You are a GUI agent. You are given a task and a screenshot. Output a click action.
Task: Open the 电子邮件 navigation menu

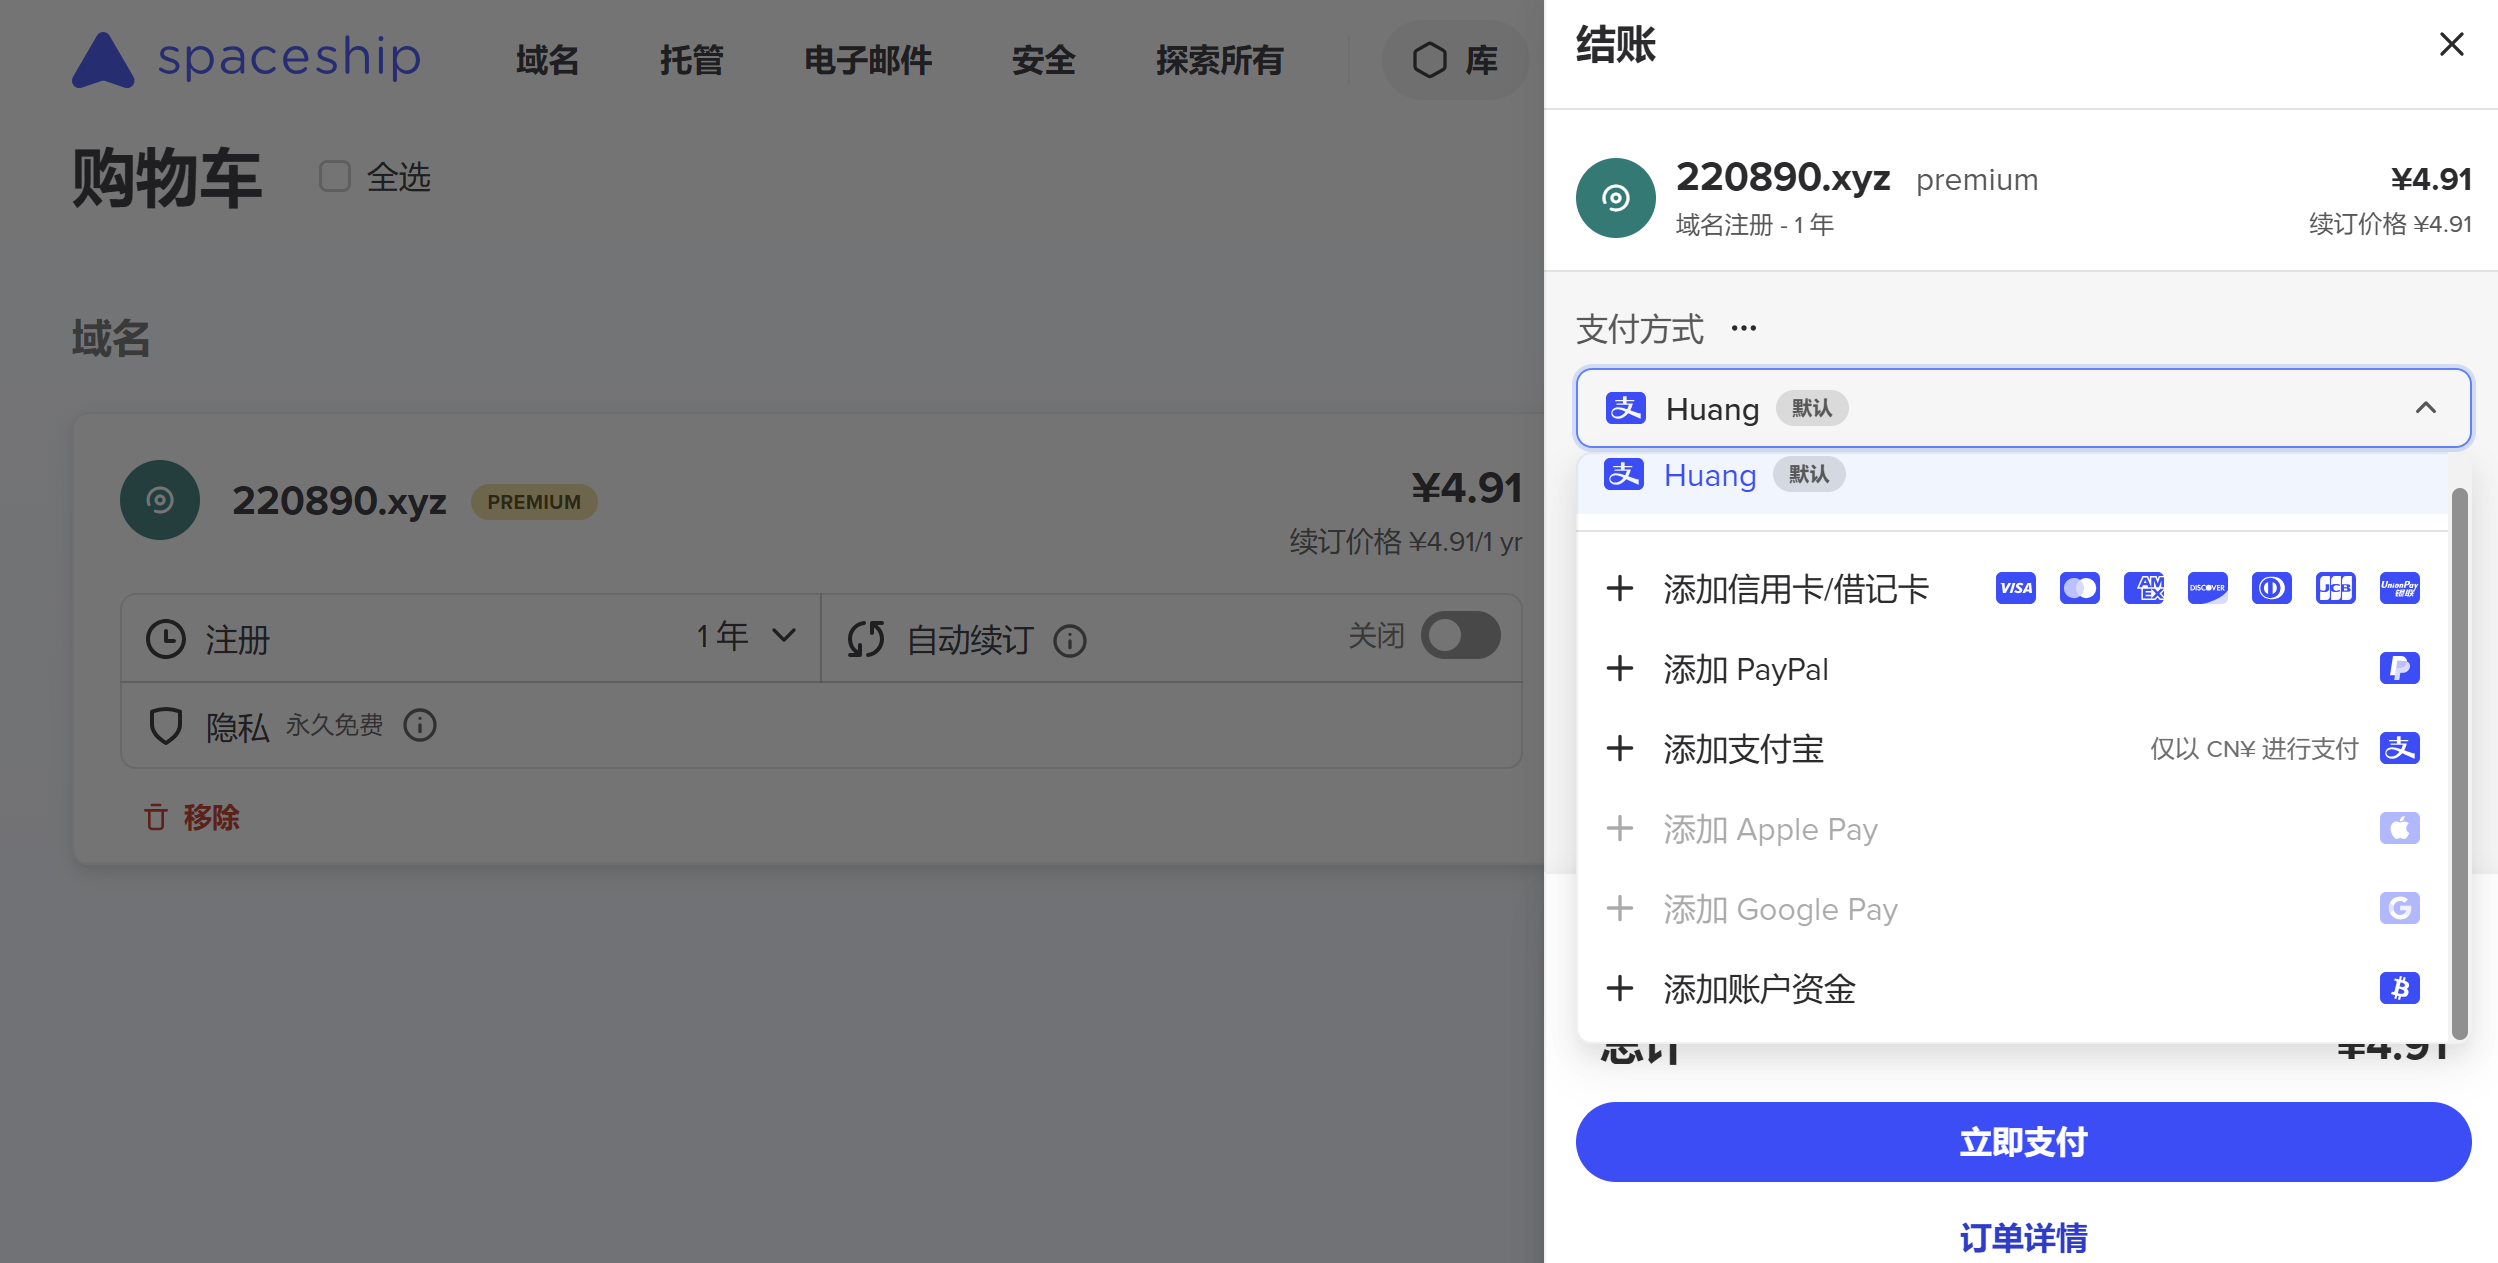coord(868,60)
